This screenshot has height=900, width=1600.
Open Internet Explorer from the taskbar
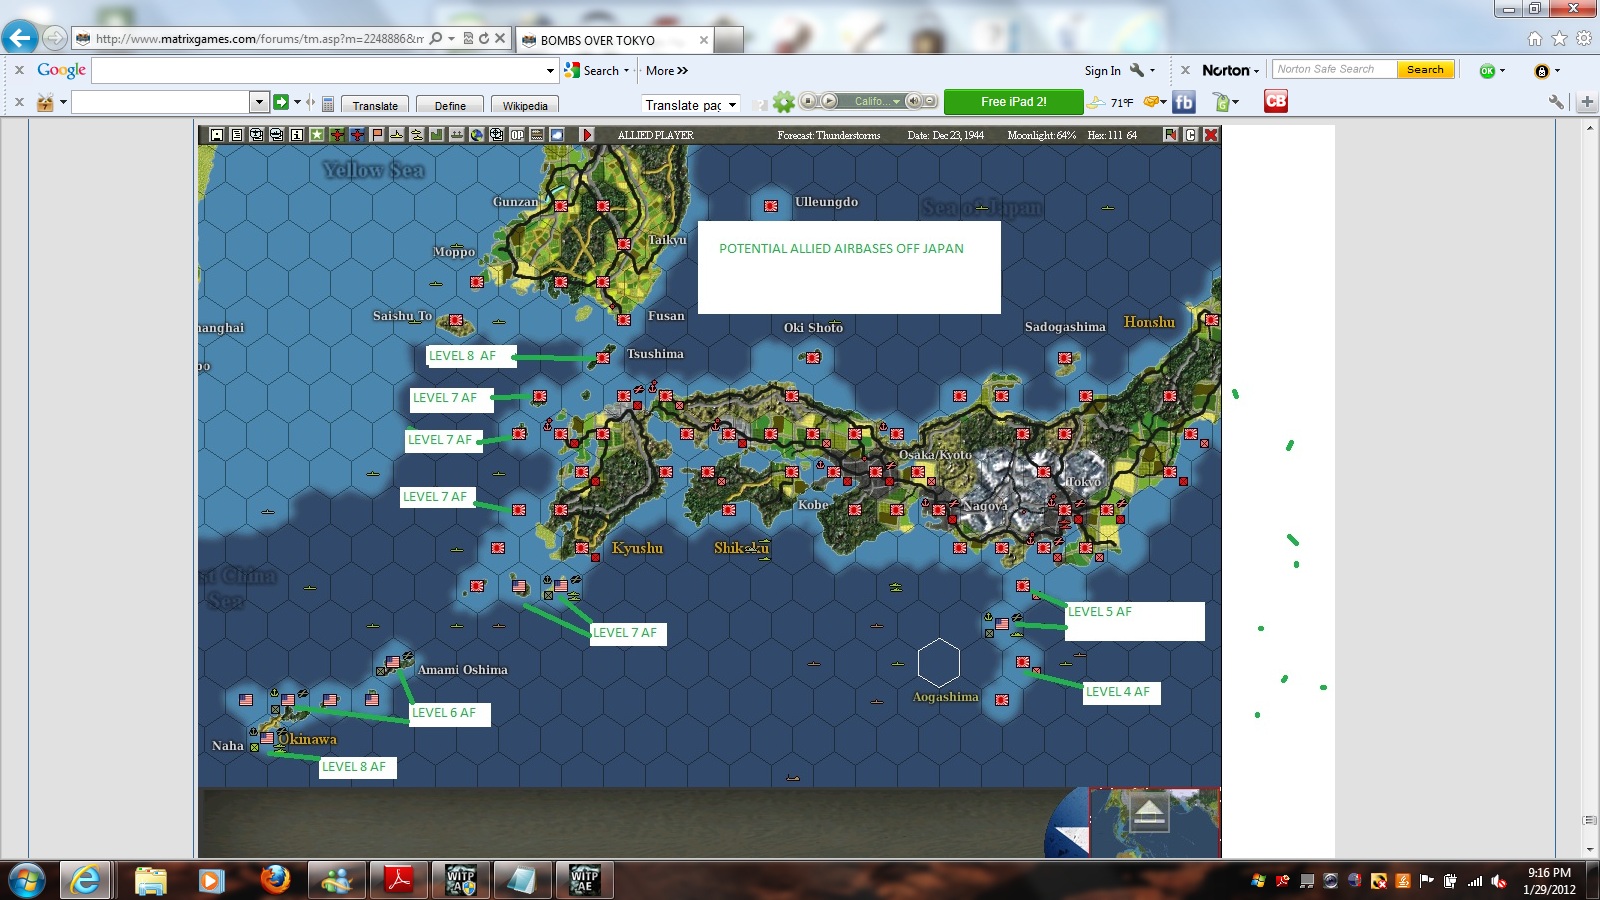tap(86, 880)
